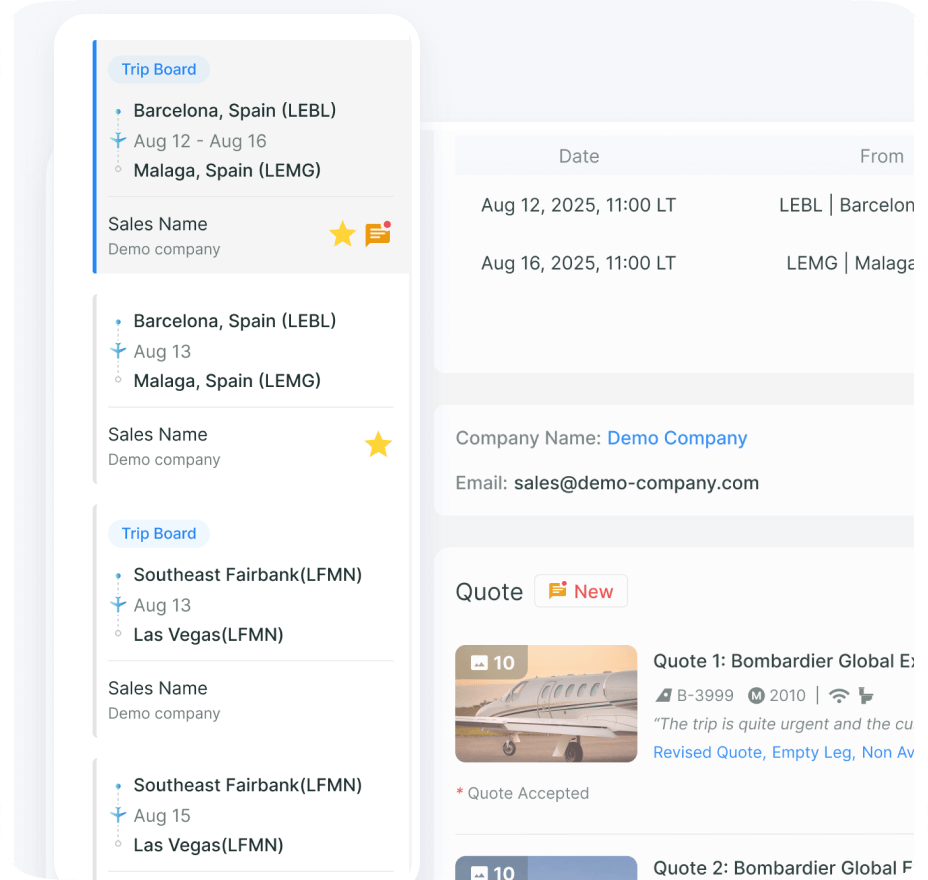Click the Quote 2: Bombardier Global title

click(x=783, y=868)
